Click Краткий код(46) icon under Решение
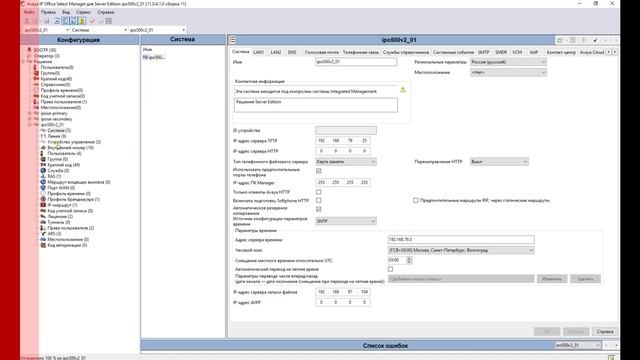Viewport: 640px width, 360px height. click(x=36, y=78)
